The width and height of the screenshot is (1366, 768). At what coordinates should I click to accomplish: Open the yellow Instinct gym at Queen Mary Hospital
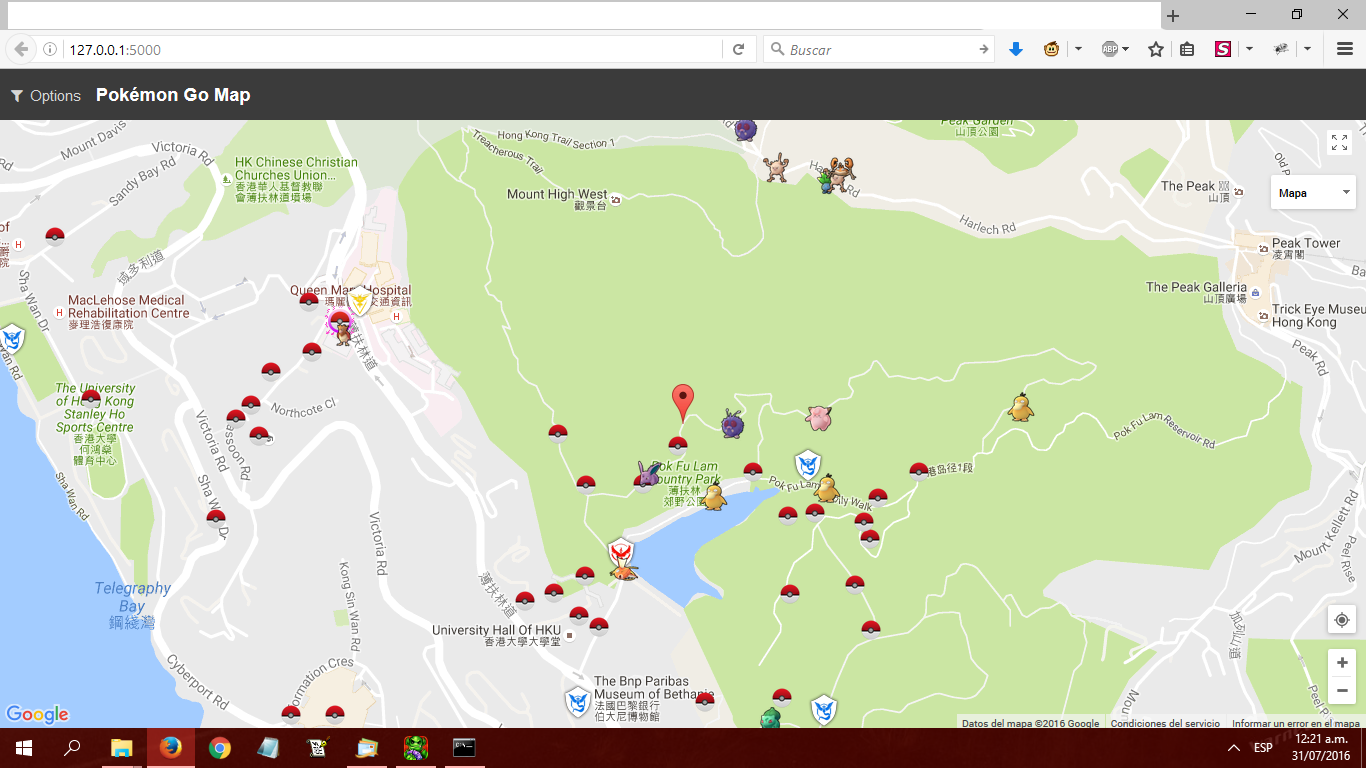click(x=359, y=300)
